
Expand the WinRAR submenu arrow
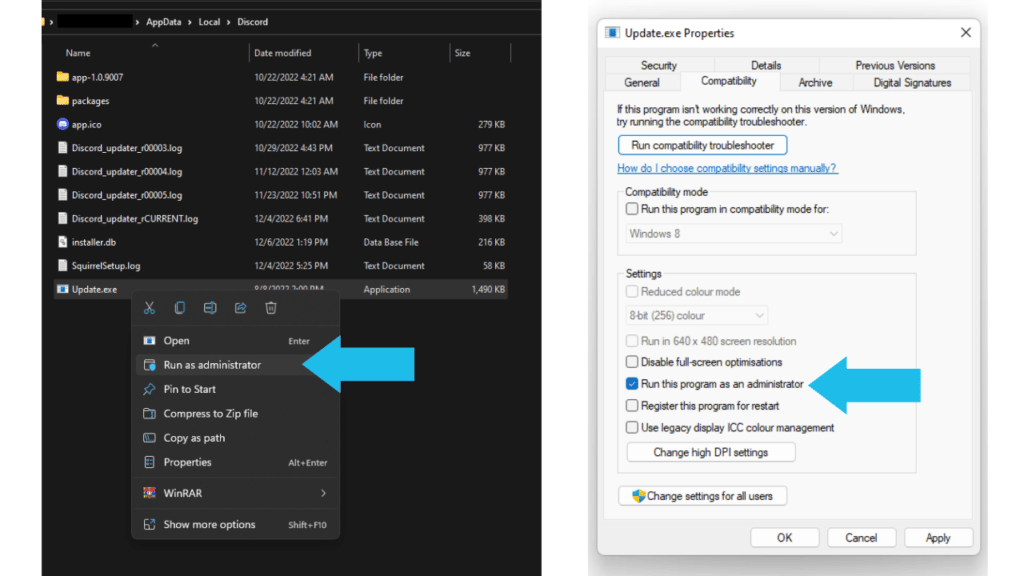[323, 493]
